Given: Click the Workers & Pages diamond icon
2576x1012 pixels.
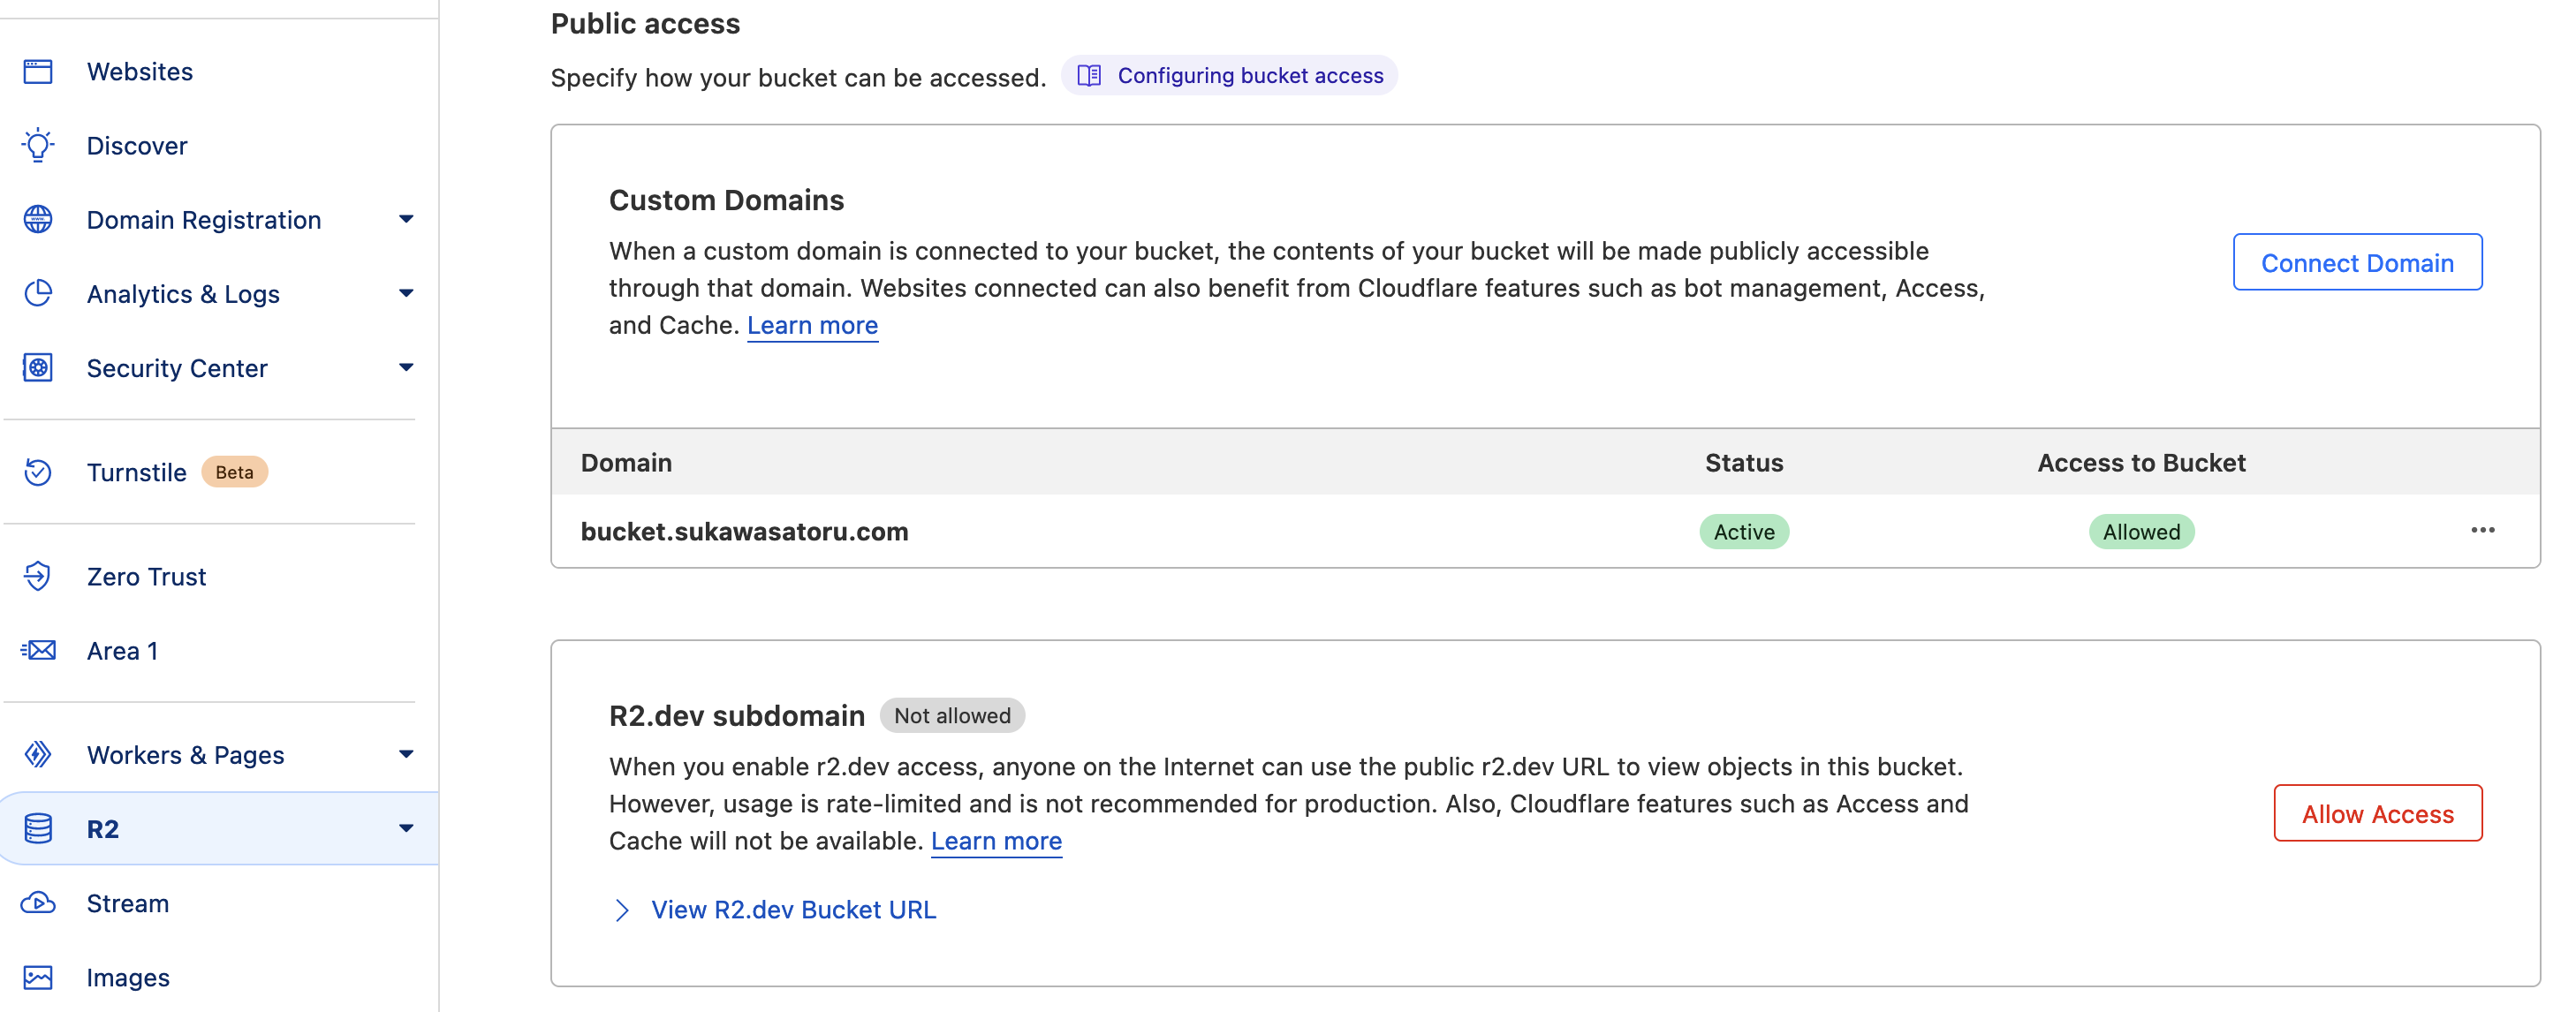Looking at the screenshot, I should click(38, 754).
